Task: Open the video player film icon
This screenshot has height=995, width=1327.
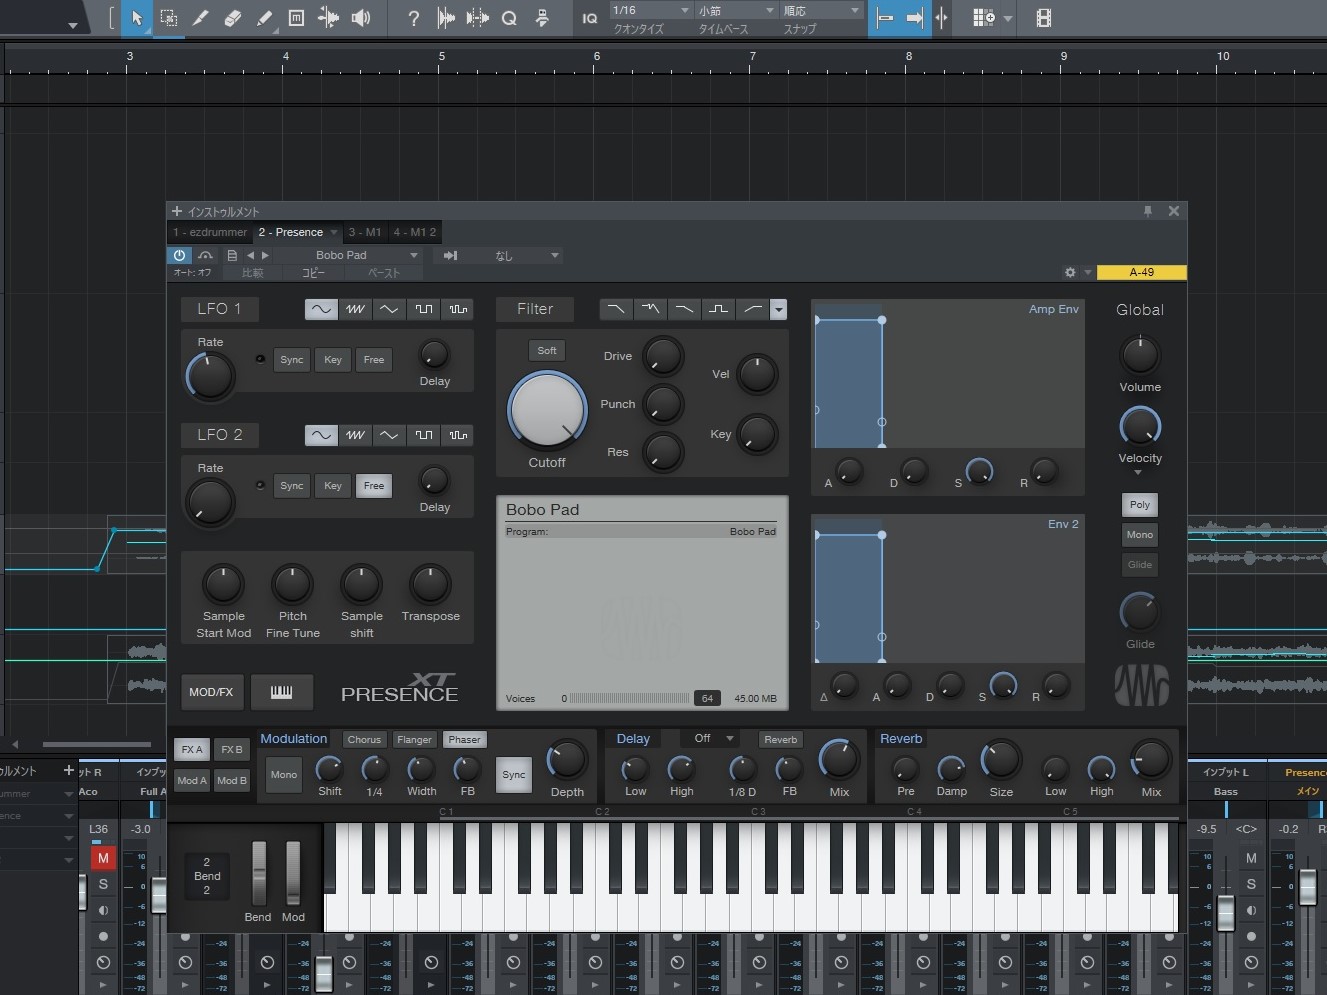Action: [x=1043, y=18]
